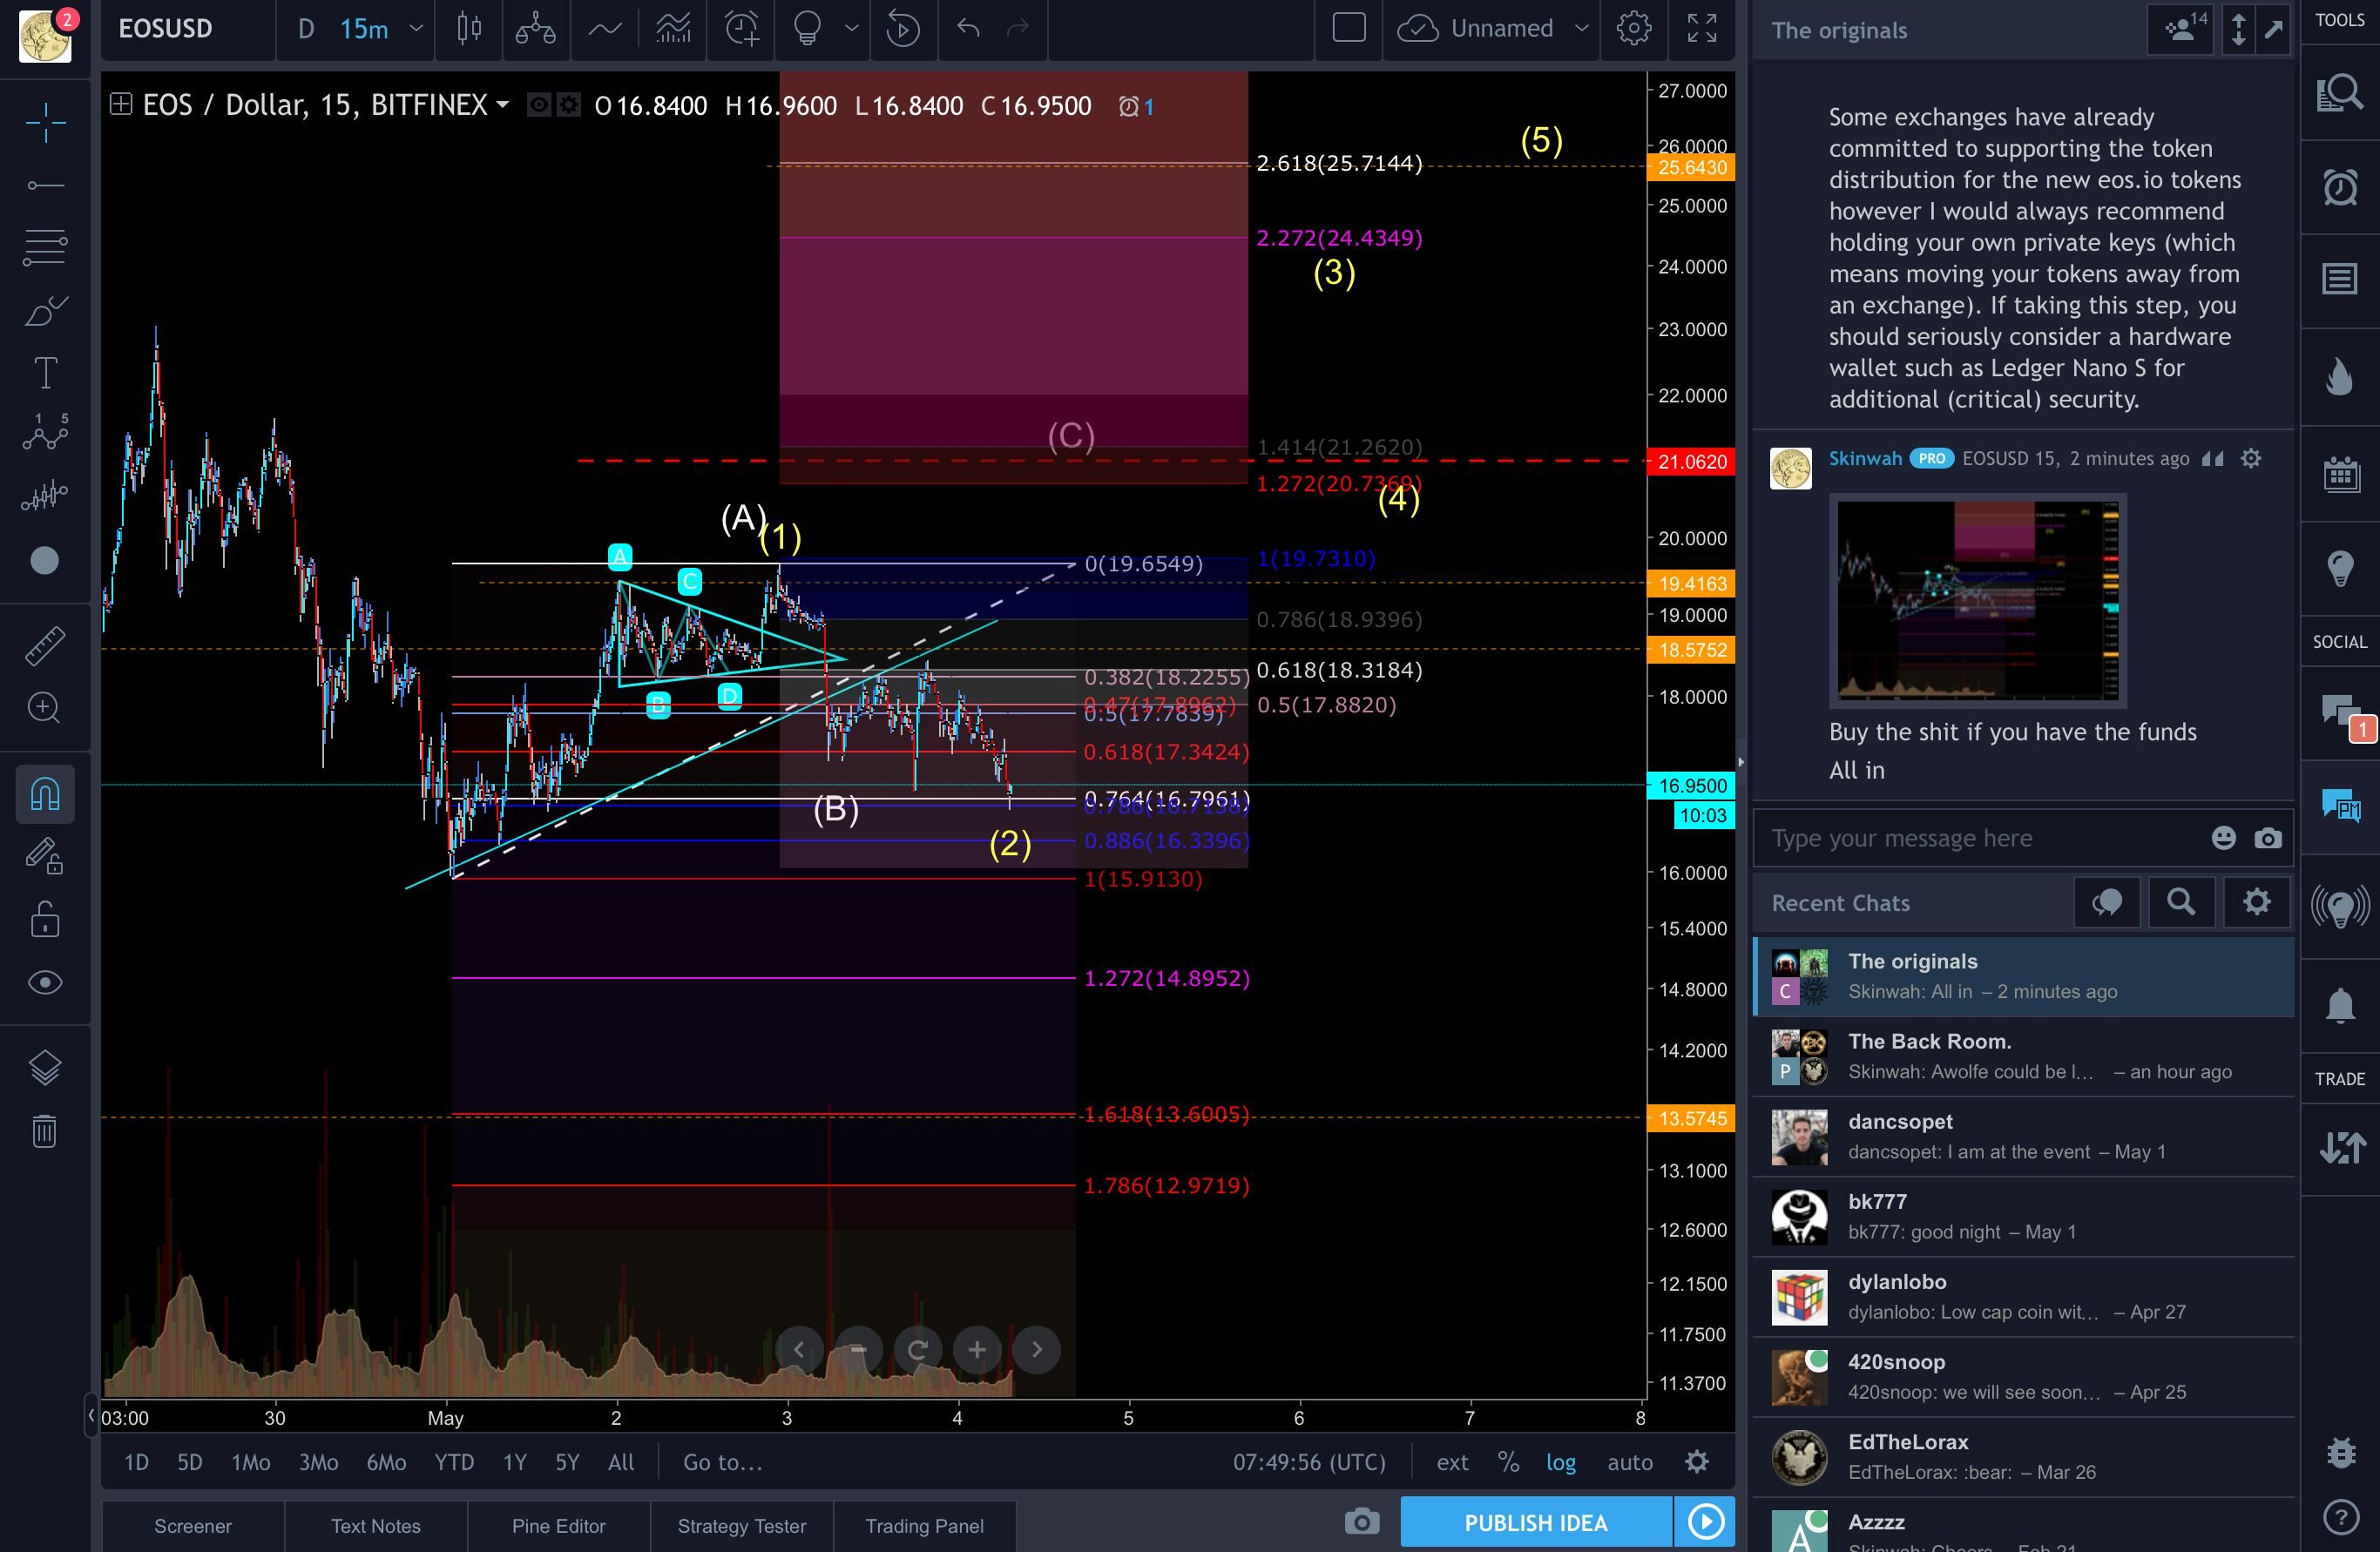Viewport: 2380px width, 1552px height.
Task: Activate the zoom in tool
Action: click(45, 708)
